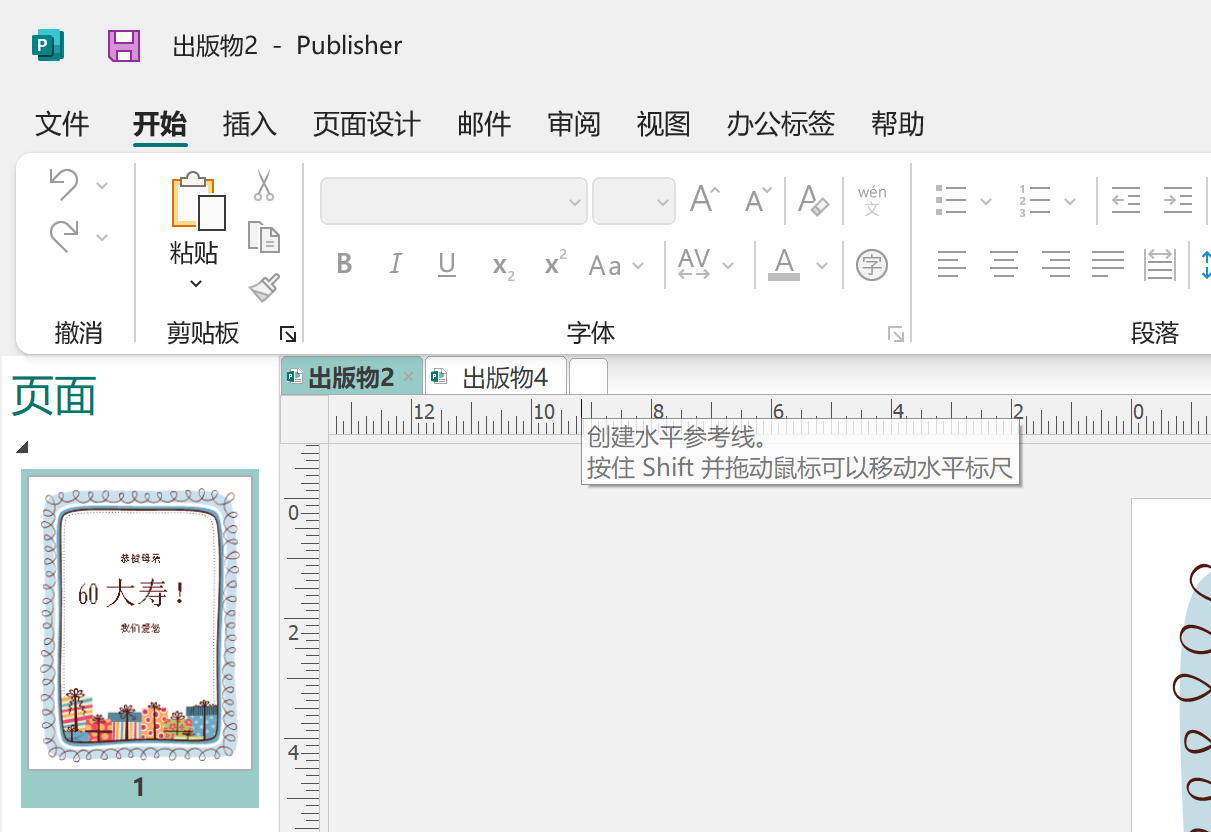
Task: Click the distributed alignment icon
Action: (1160, 265)
